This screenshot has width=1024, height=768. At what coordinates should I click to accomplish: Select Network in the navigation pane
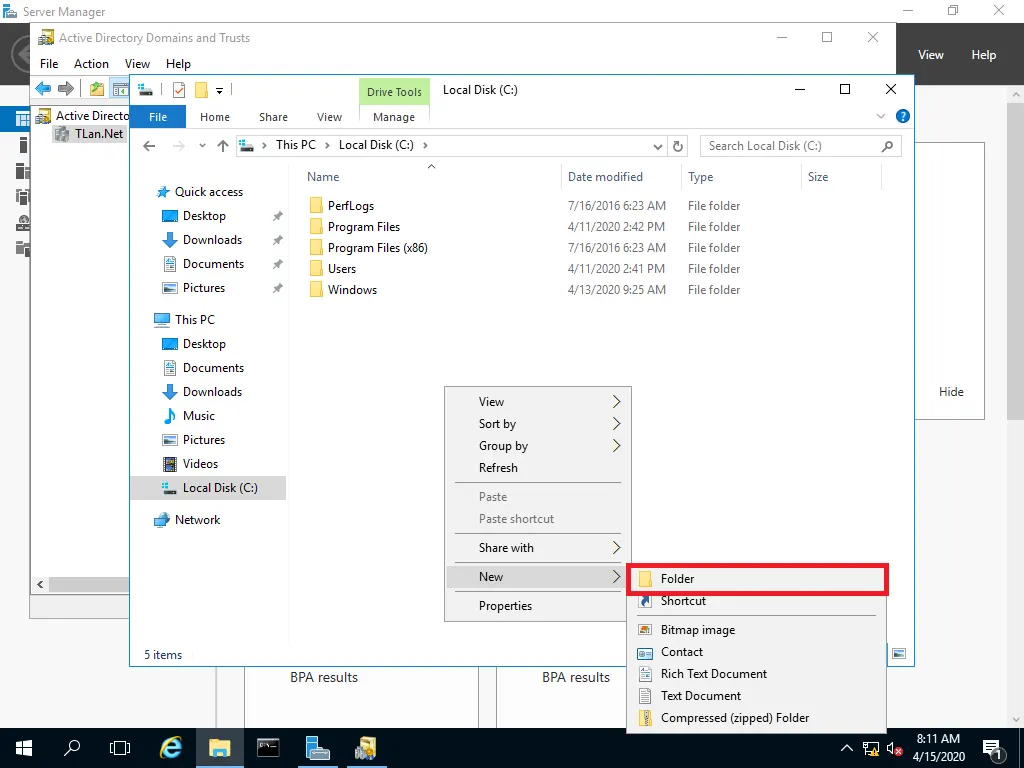(197, 520)
